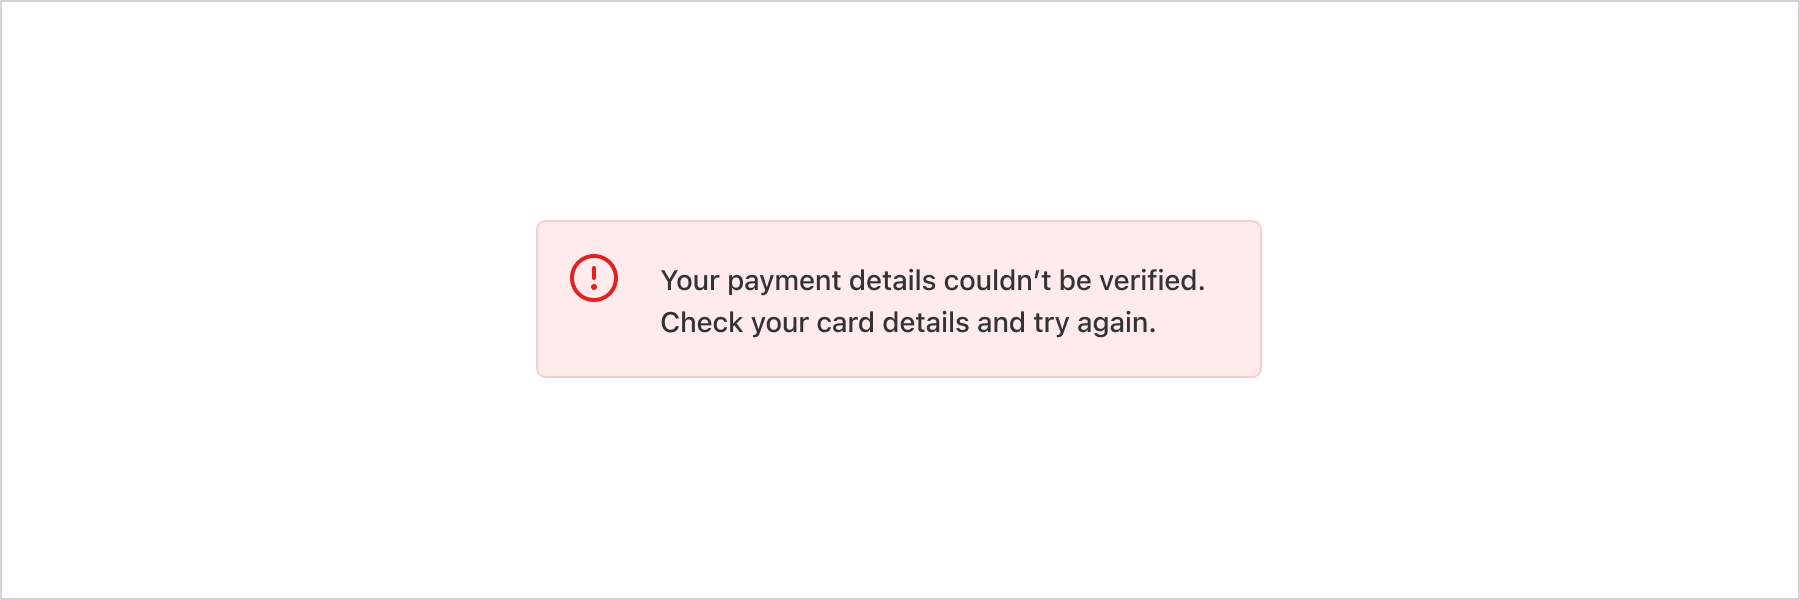Click the "Check your card details" line
The image size is (1800, 600).
click(907, 323)
